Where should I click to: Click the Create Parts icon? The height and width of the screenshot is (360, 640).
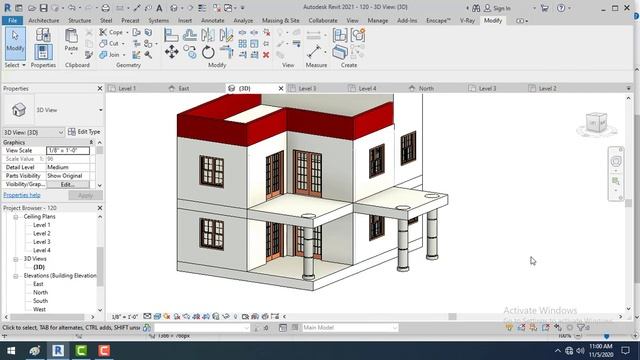(x=340, y=52)
